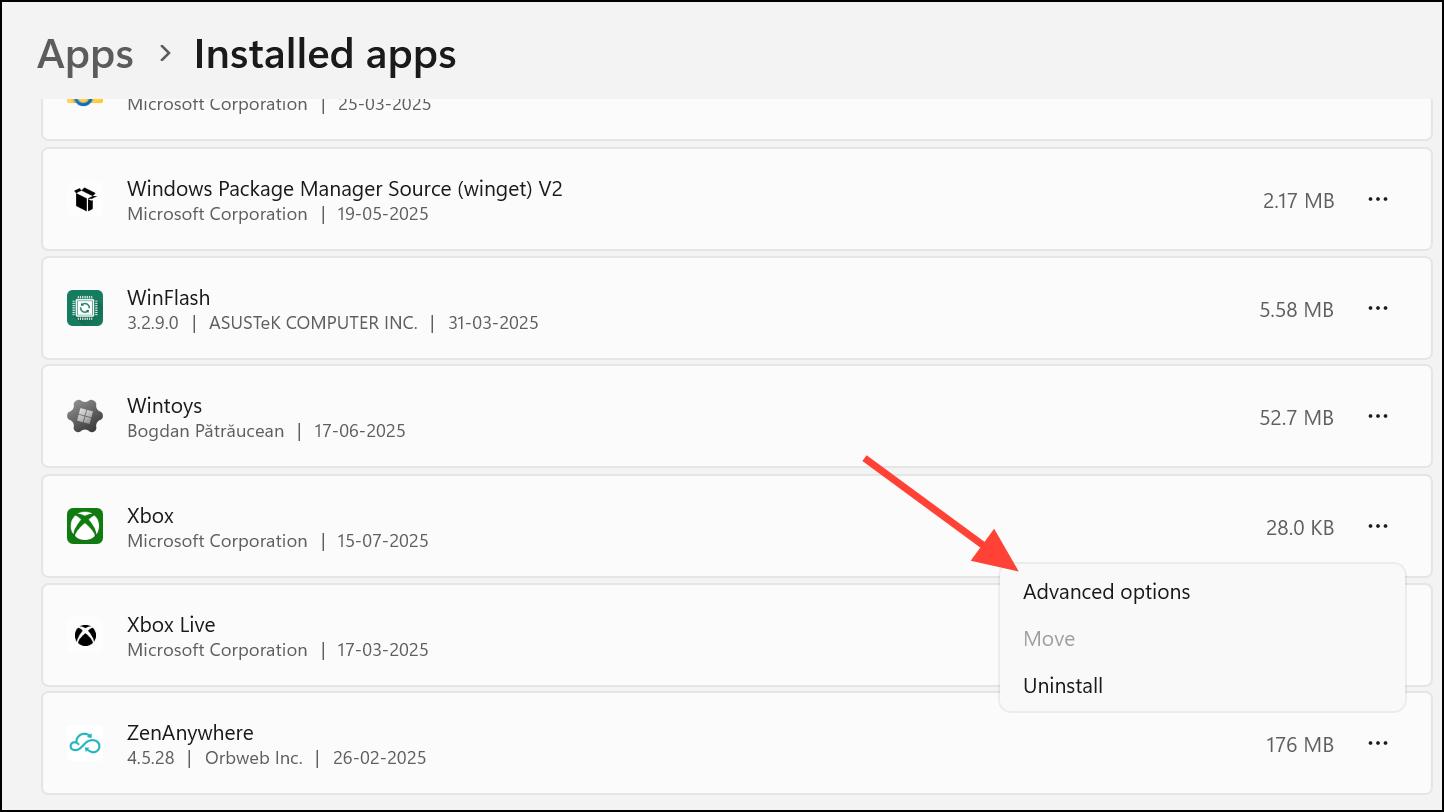Go back to Apps breadcrumb
This screenshot has height=812, width=1444.
(85, 54)
